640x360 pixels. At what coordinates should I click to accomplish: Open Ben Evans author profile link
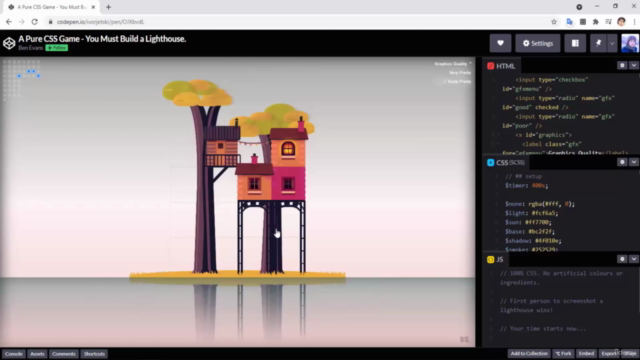(30, 48)
